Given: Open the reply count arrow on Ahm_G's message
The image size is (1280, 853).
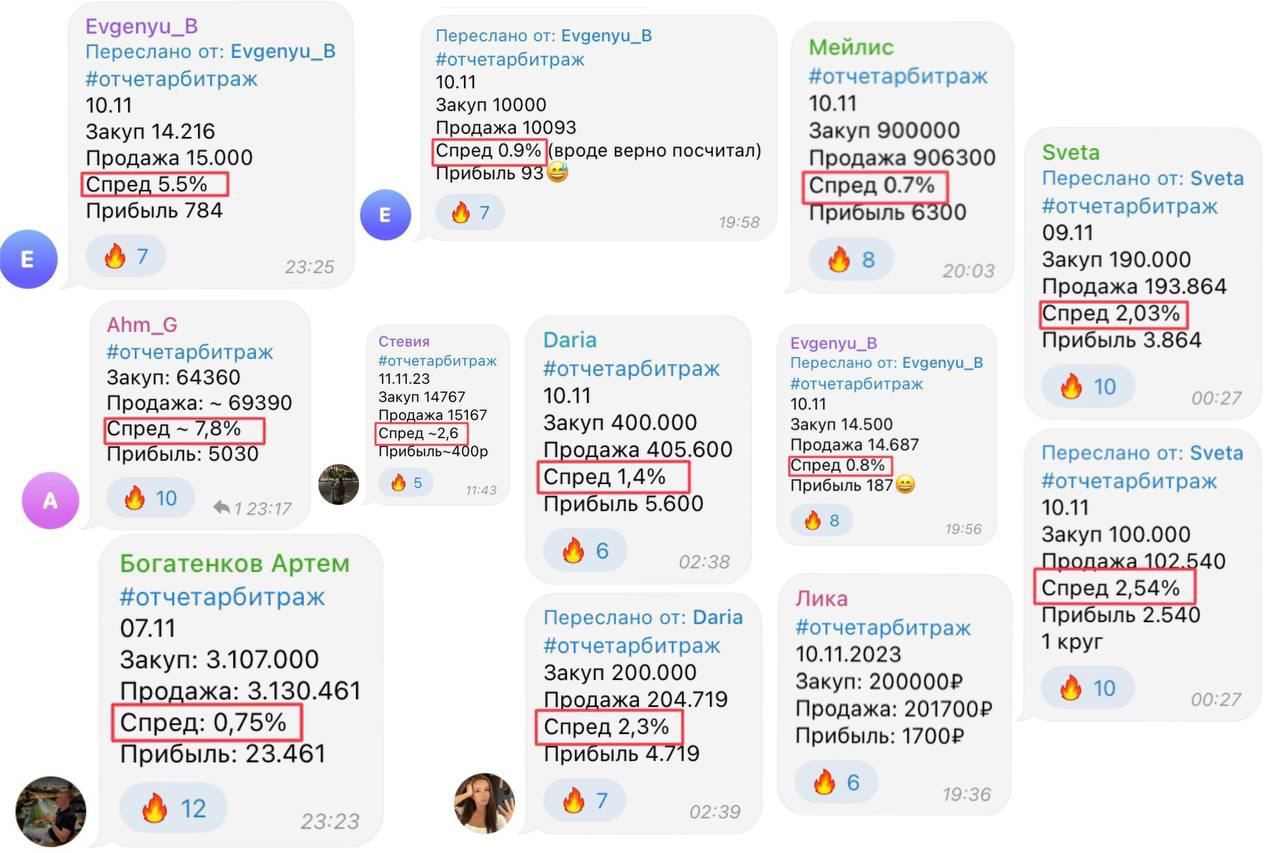Looking at the screenshot, I should 222,508.
